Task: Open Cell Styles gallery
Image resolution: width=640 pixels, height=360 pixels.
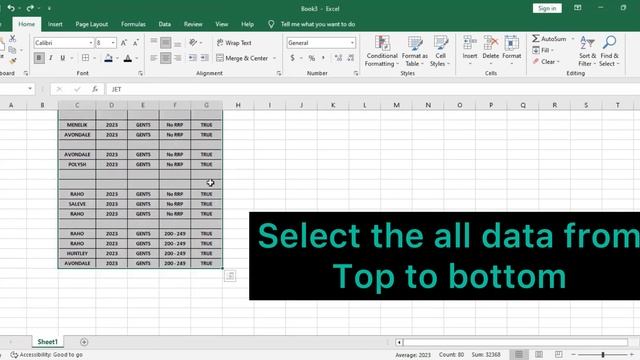Action: 440,51
